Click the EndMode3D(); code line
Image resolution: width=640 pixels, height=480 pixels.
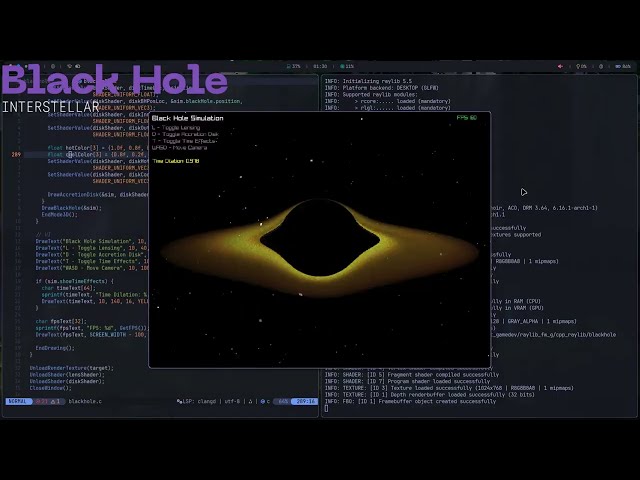[x=60, y=214]
